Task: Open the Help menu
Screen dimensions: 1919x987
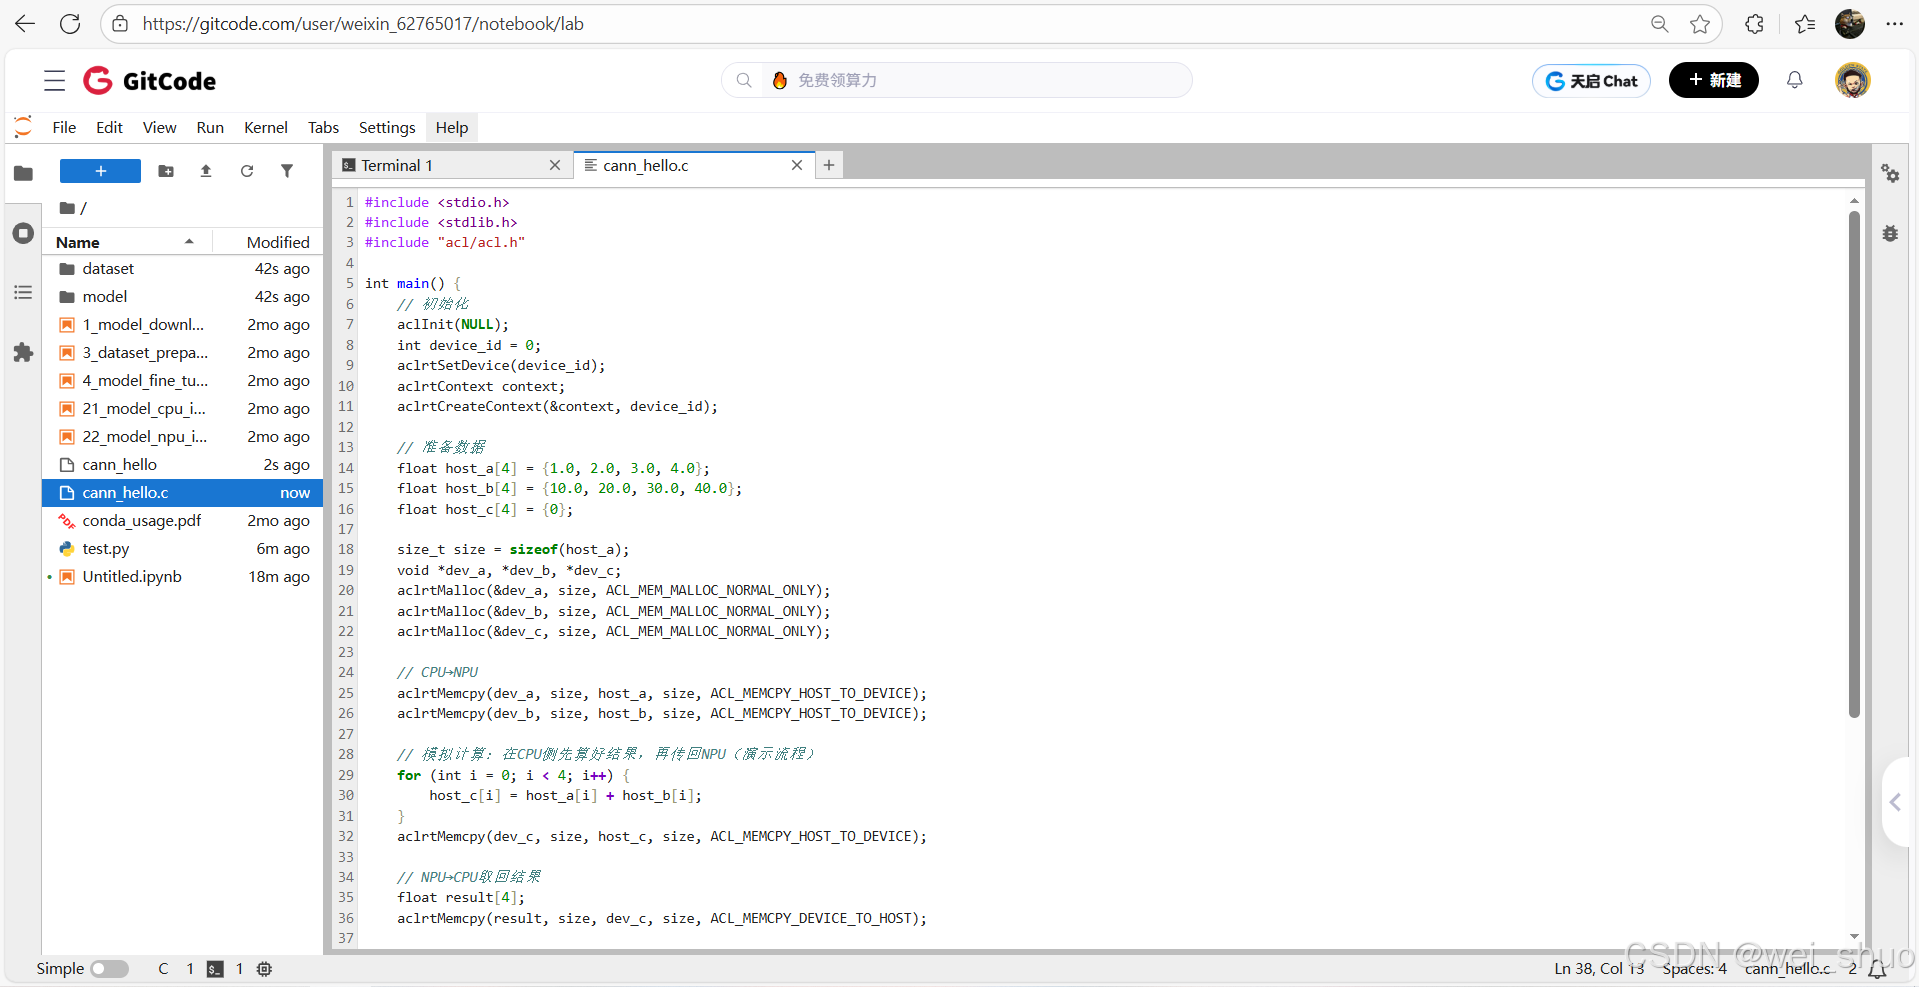Action: [x=451, y=127]
